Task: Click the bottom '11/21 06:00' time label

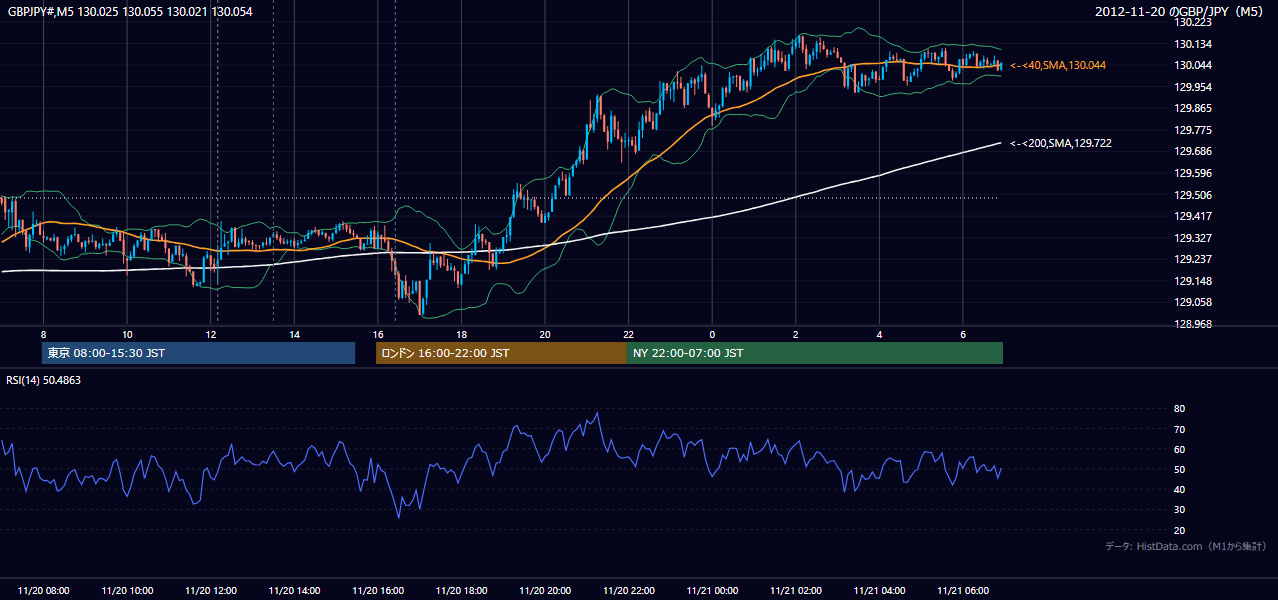Action: [x=962, y=591]
